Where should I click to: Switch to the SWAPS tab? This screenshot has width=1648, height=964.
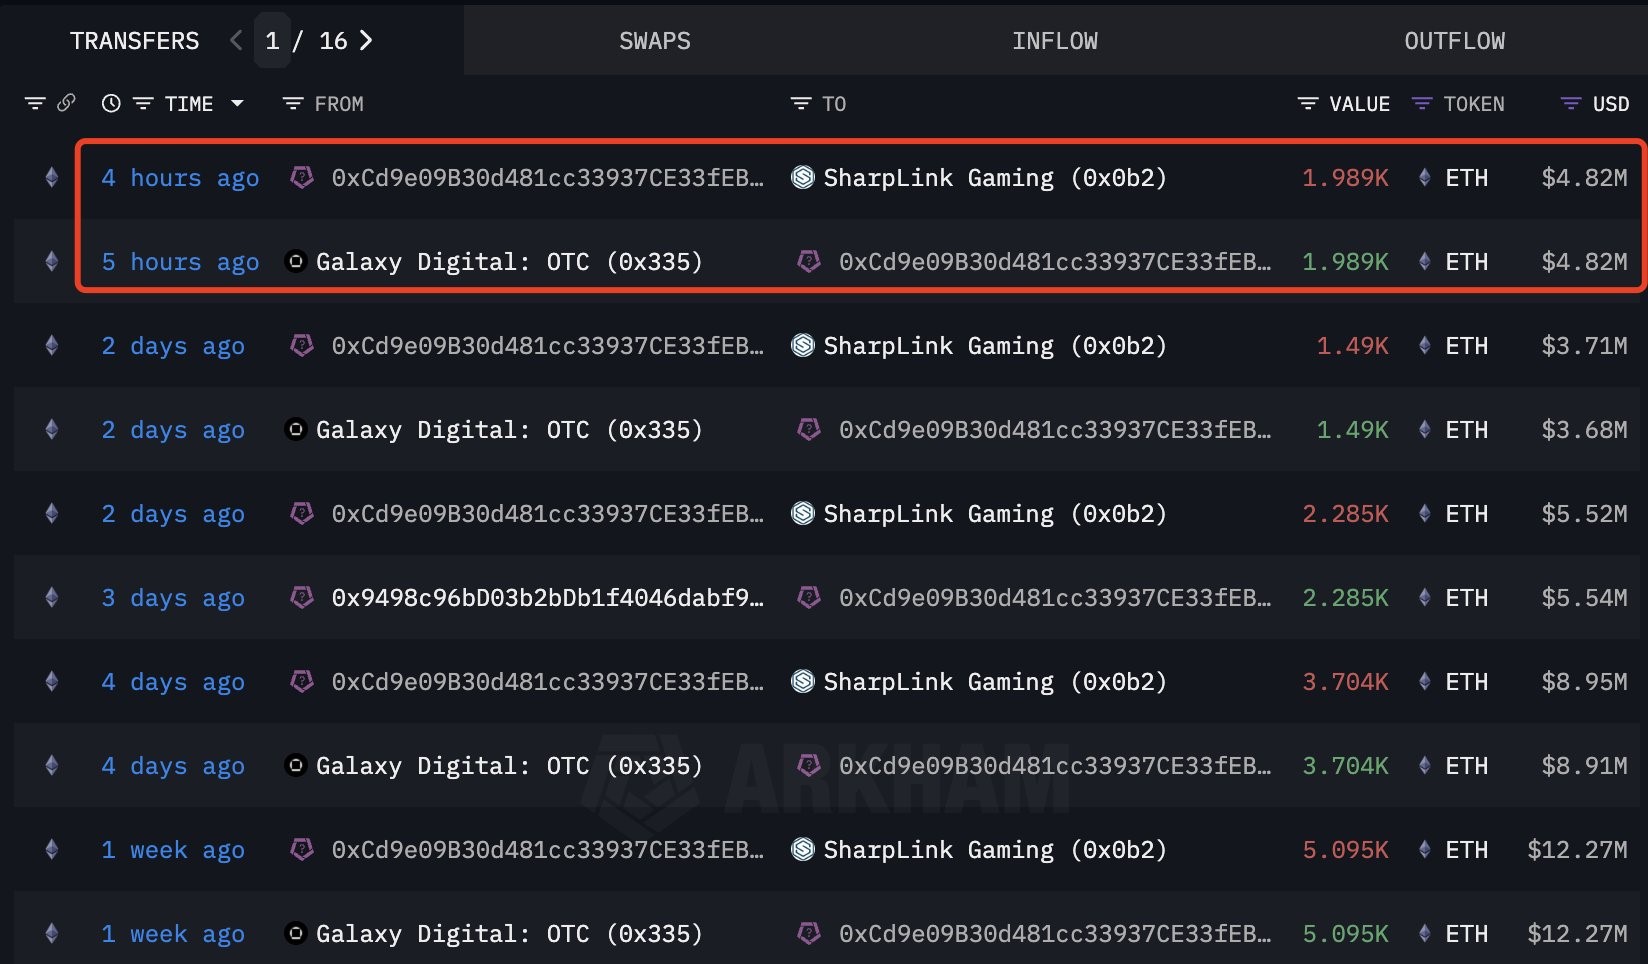(x=654, y=41)
